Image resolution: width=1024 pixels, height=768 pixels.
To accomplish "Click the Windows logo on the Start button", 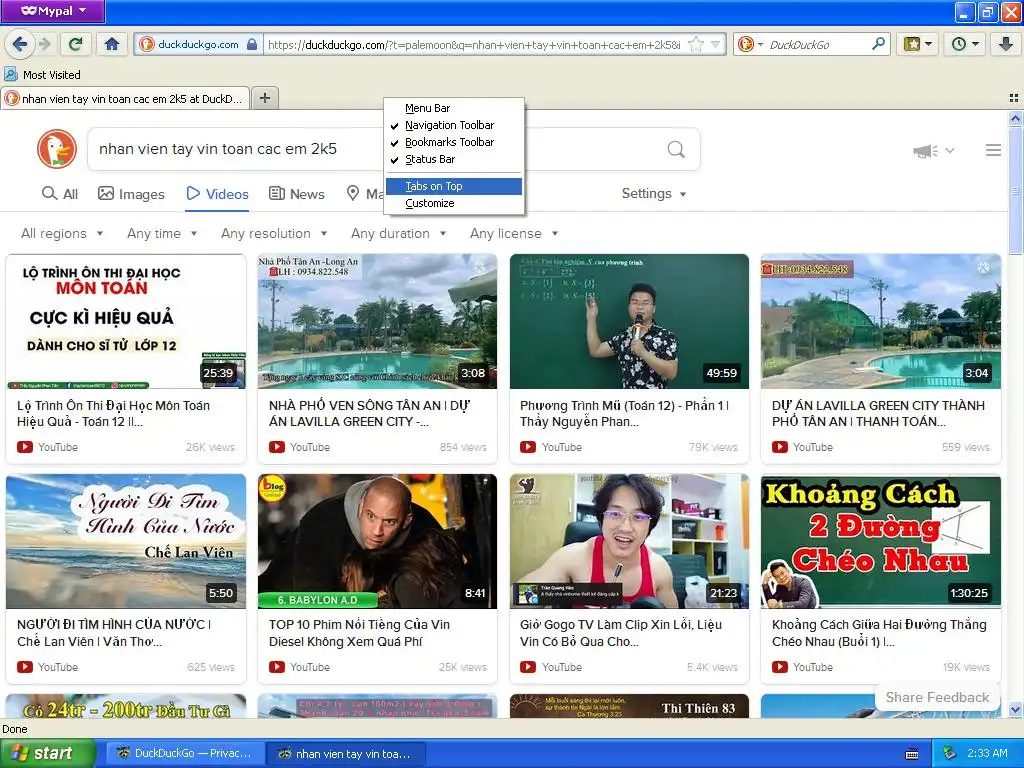I will click(20, 753).
